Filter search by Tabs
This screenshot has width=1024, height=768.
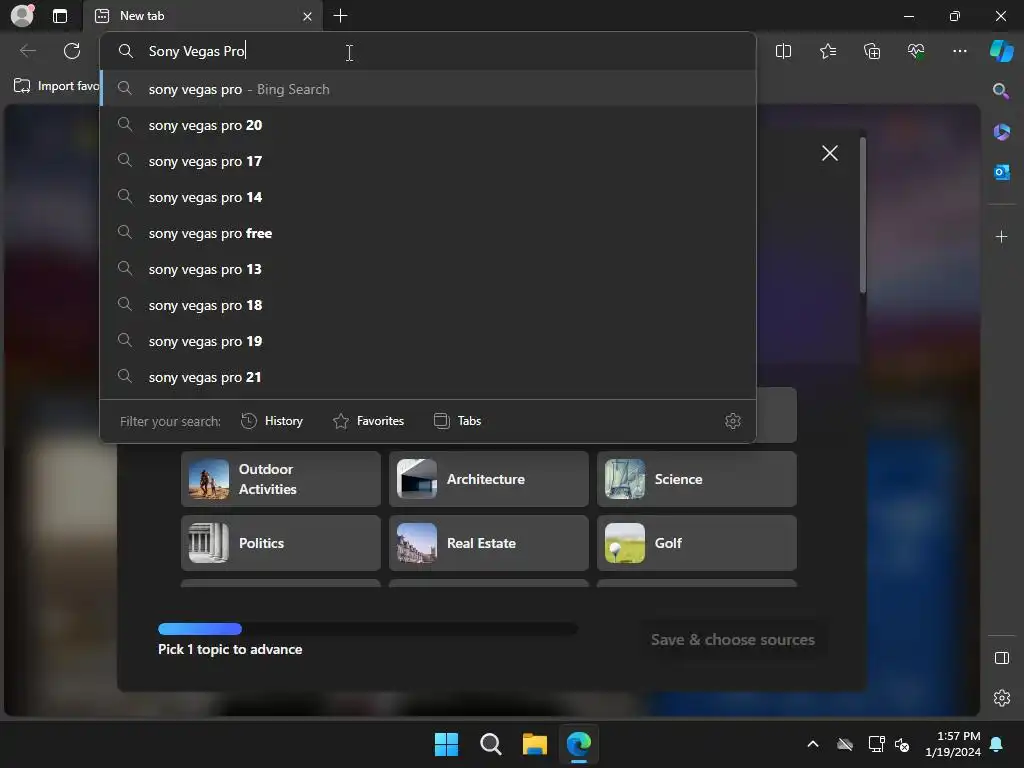[x=457, y=421]
